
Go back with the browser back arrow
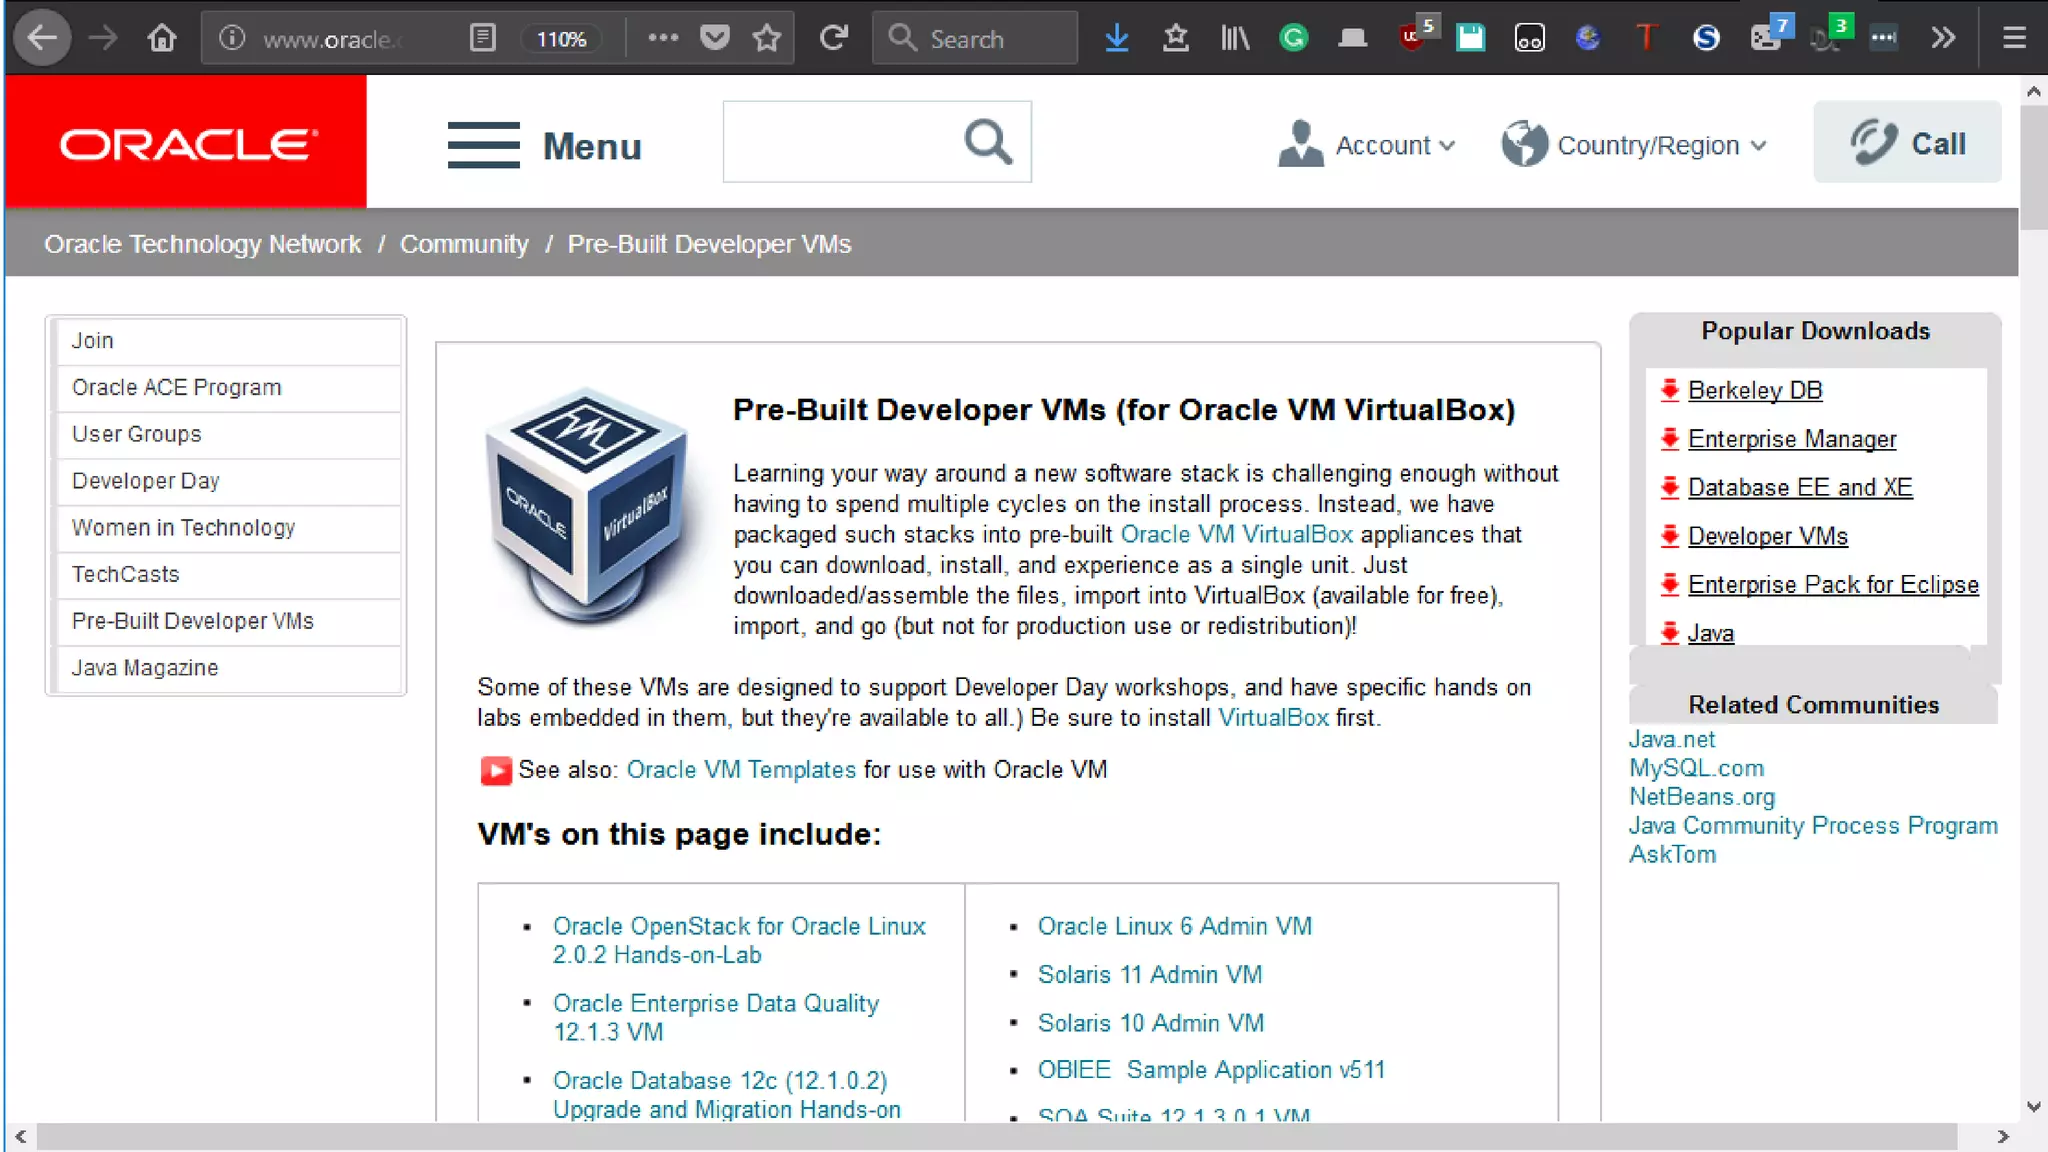click(42, 38)
